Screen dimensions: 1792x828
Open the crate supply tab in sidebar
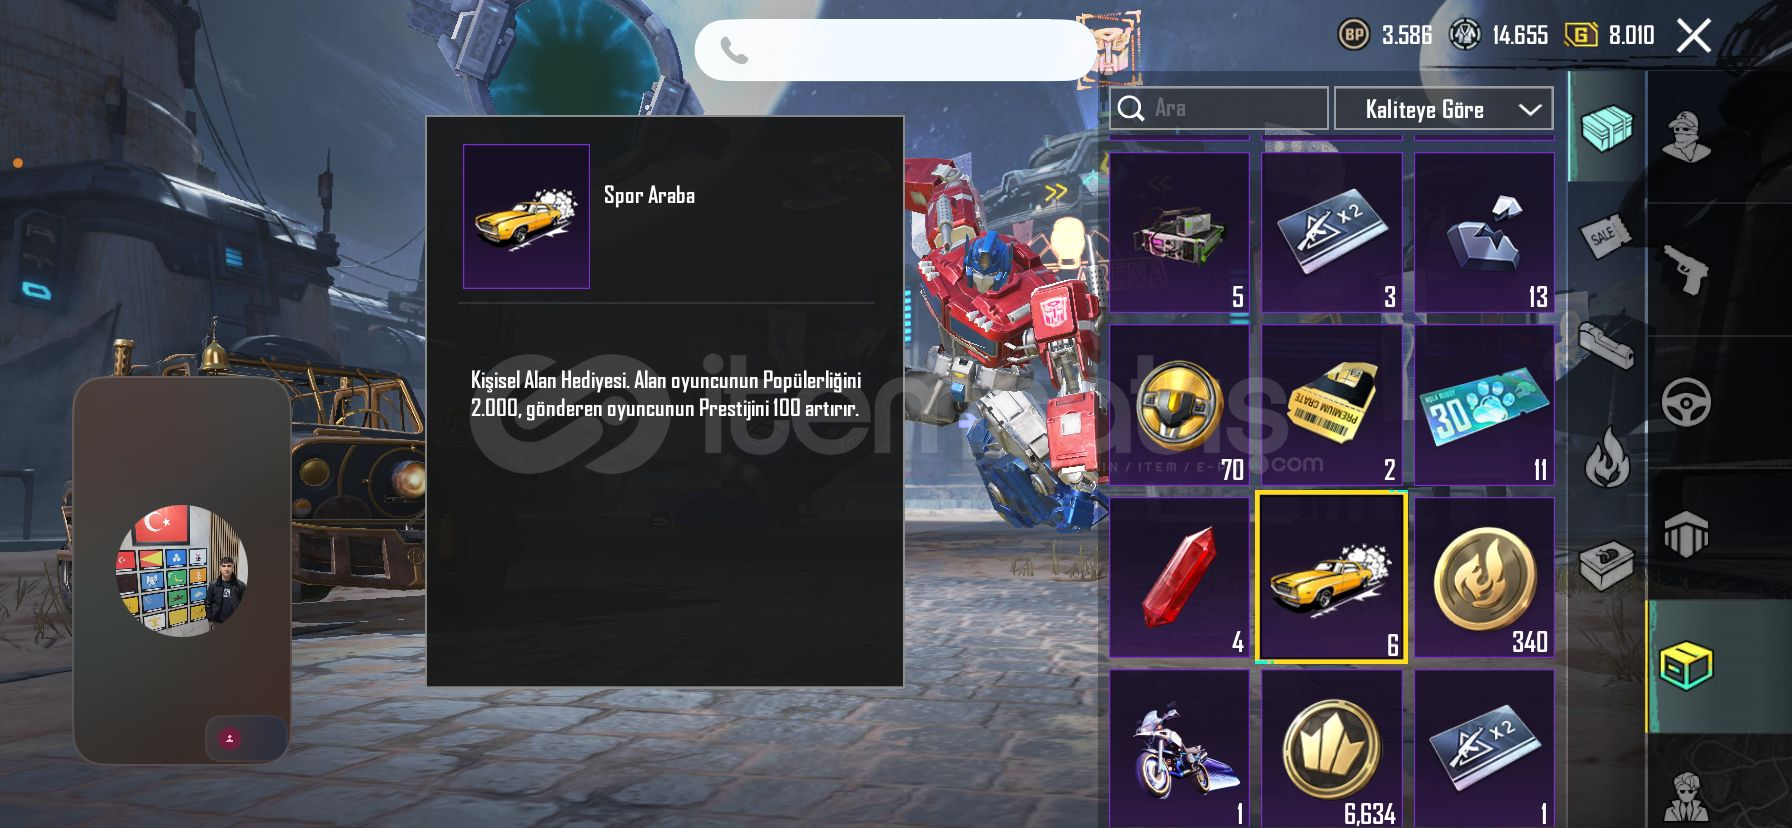[x=1606, y=127]
